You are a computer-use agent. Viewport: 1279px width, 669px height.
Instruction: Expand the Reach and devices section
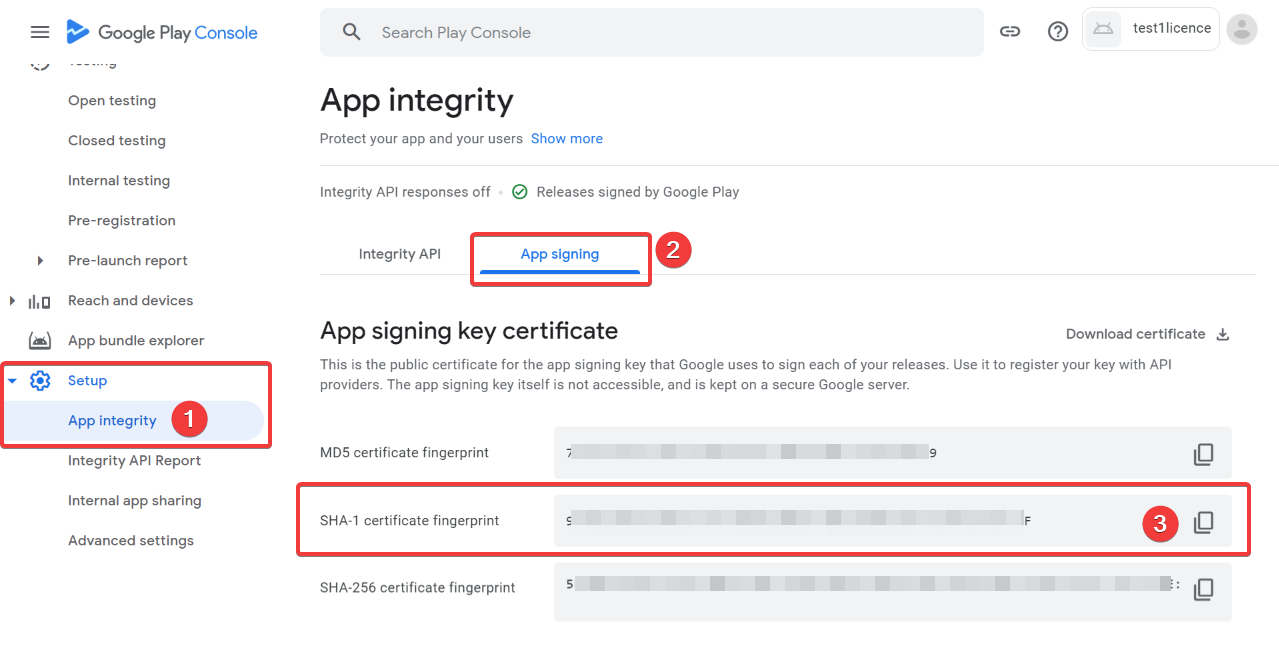[x=12, y=301]
